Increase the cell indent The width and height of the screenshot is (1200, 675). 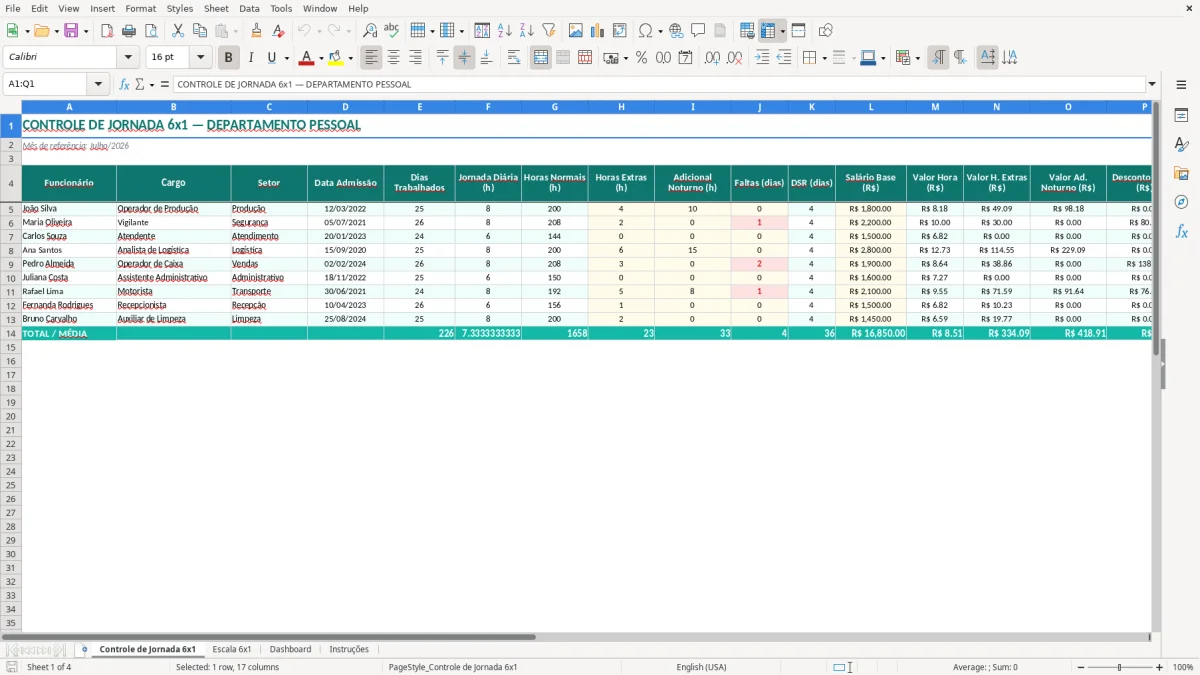762,58
